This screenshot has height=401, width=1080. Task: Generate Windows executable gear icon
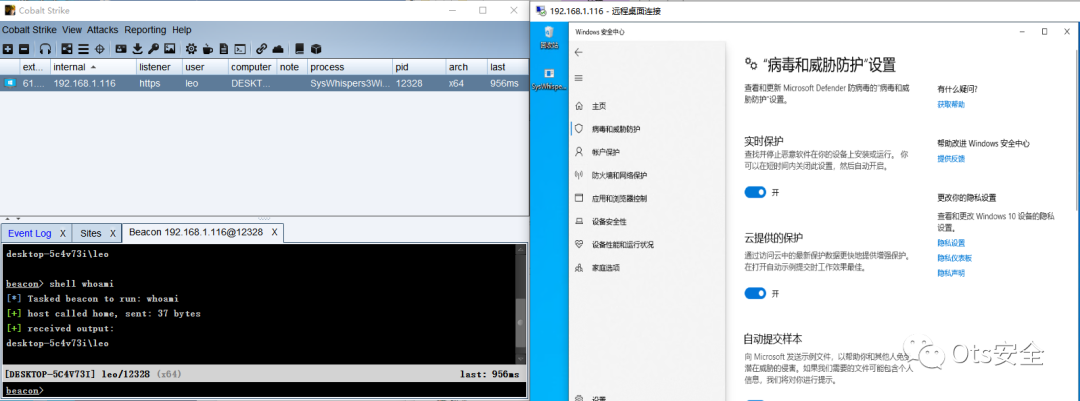click(191, 49)
